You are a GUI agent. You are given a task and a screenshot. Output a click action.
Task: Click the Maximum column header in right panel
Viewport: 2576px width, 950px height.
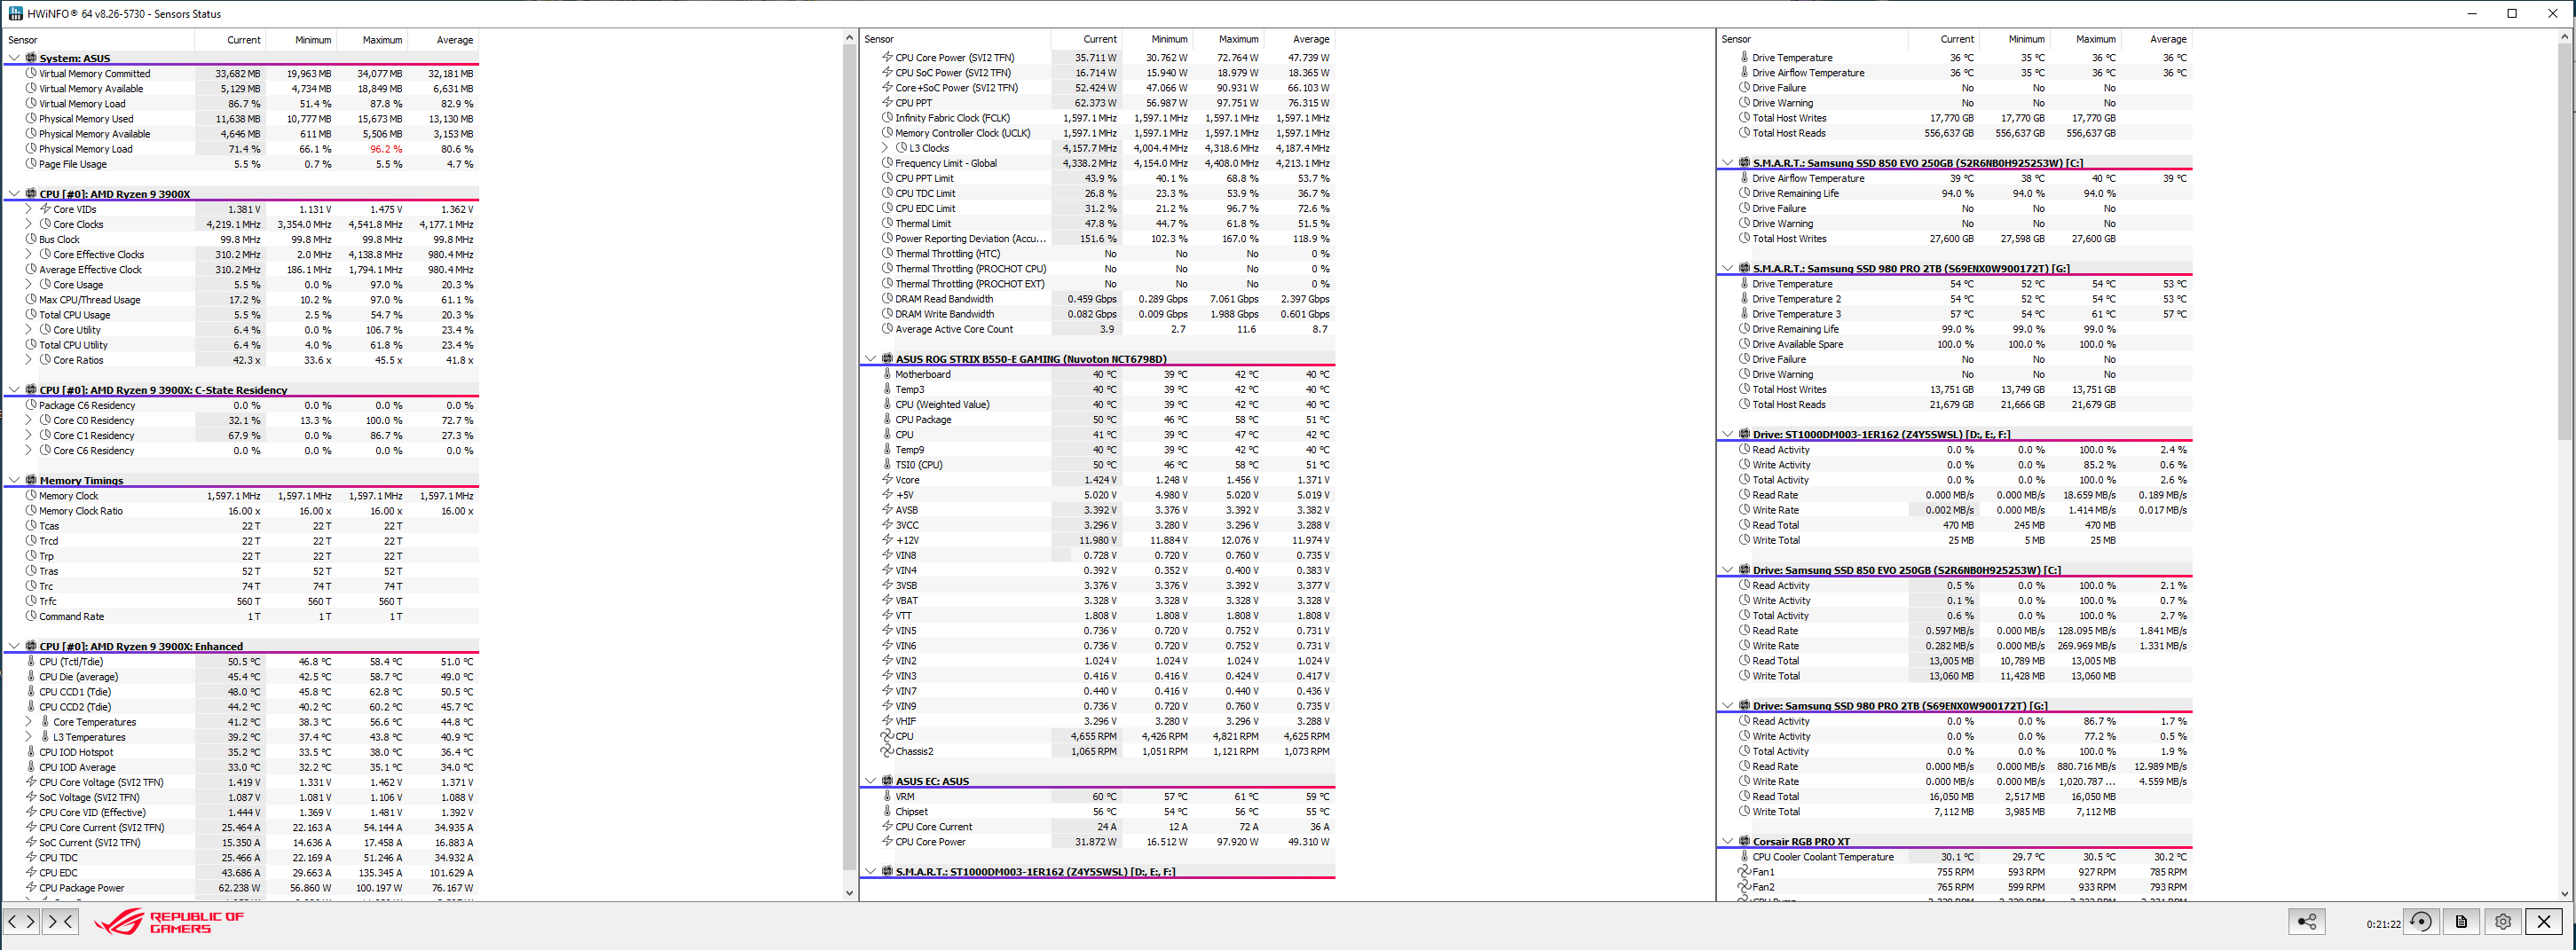coord(2085,39)
